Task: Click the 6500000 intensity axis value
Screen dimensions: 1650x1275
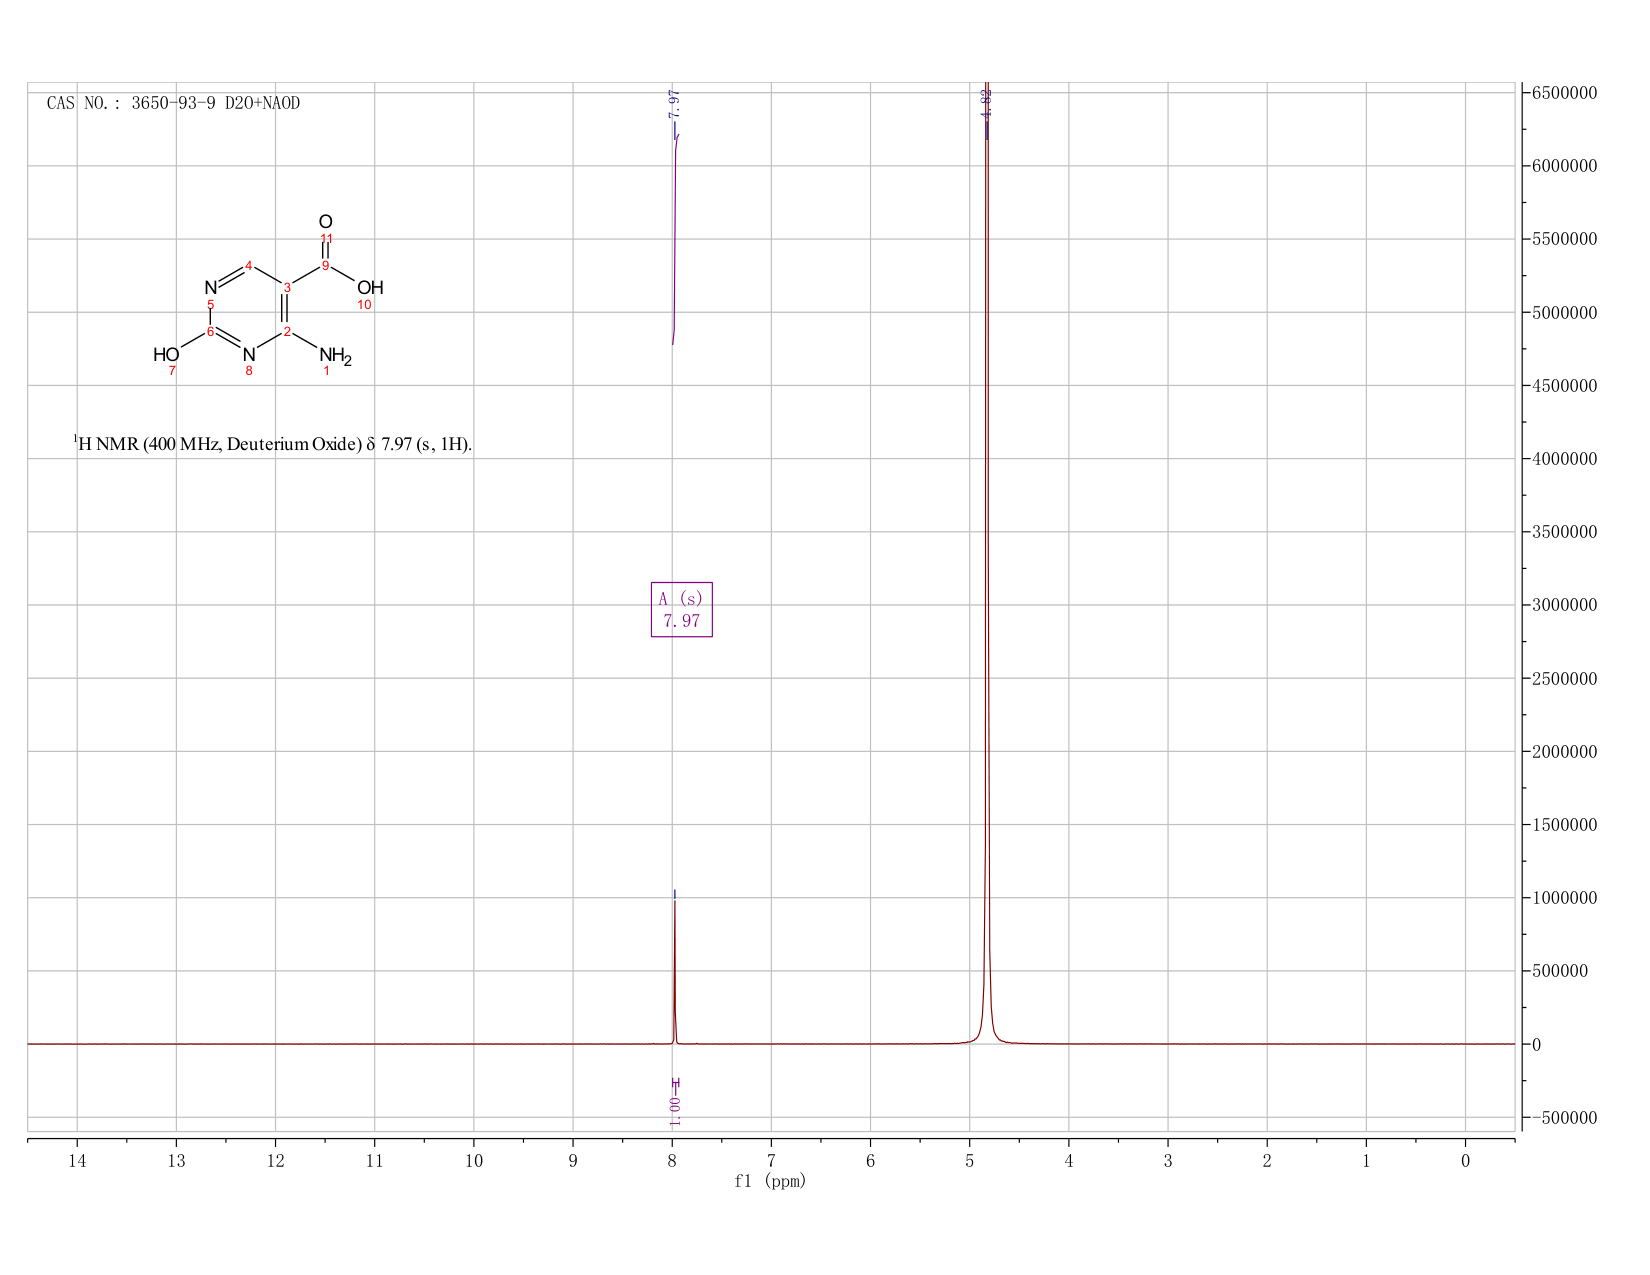Action: [1564, 93]
